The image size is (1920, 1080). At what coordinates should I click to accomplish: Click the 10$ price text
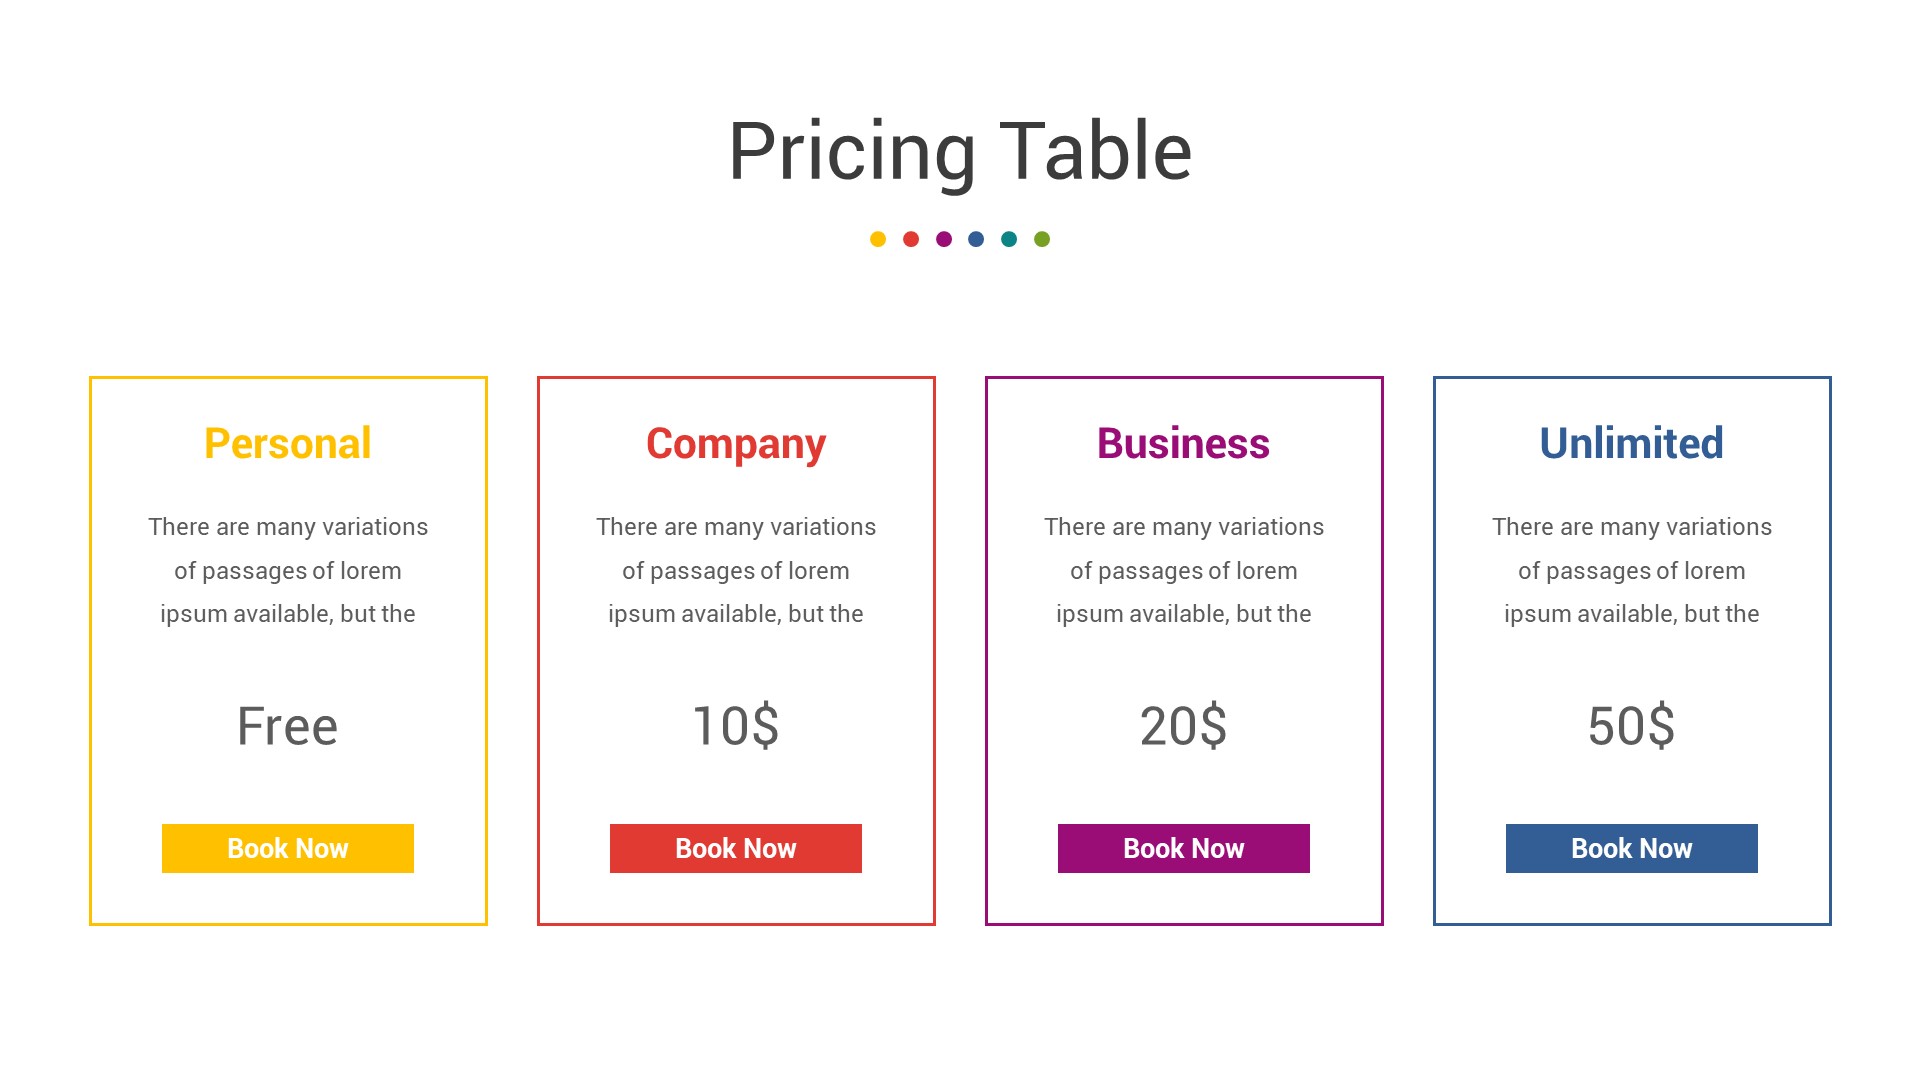[x=736, y=726]
